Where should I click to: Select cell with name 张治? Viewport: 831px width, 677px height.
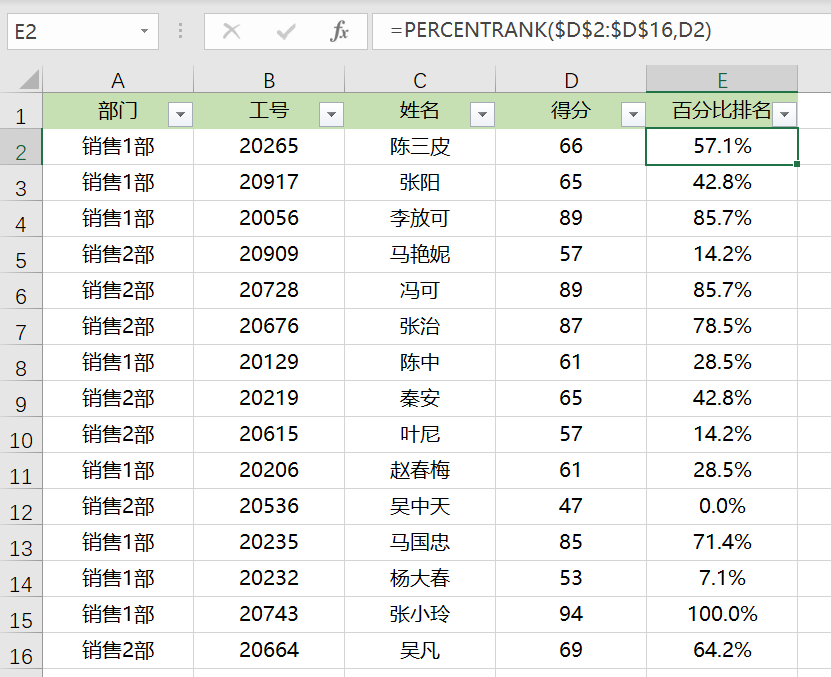click(420, 327)
